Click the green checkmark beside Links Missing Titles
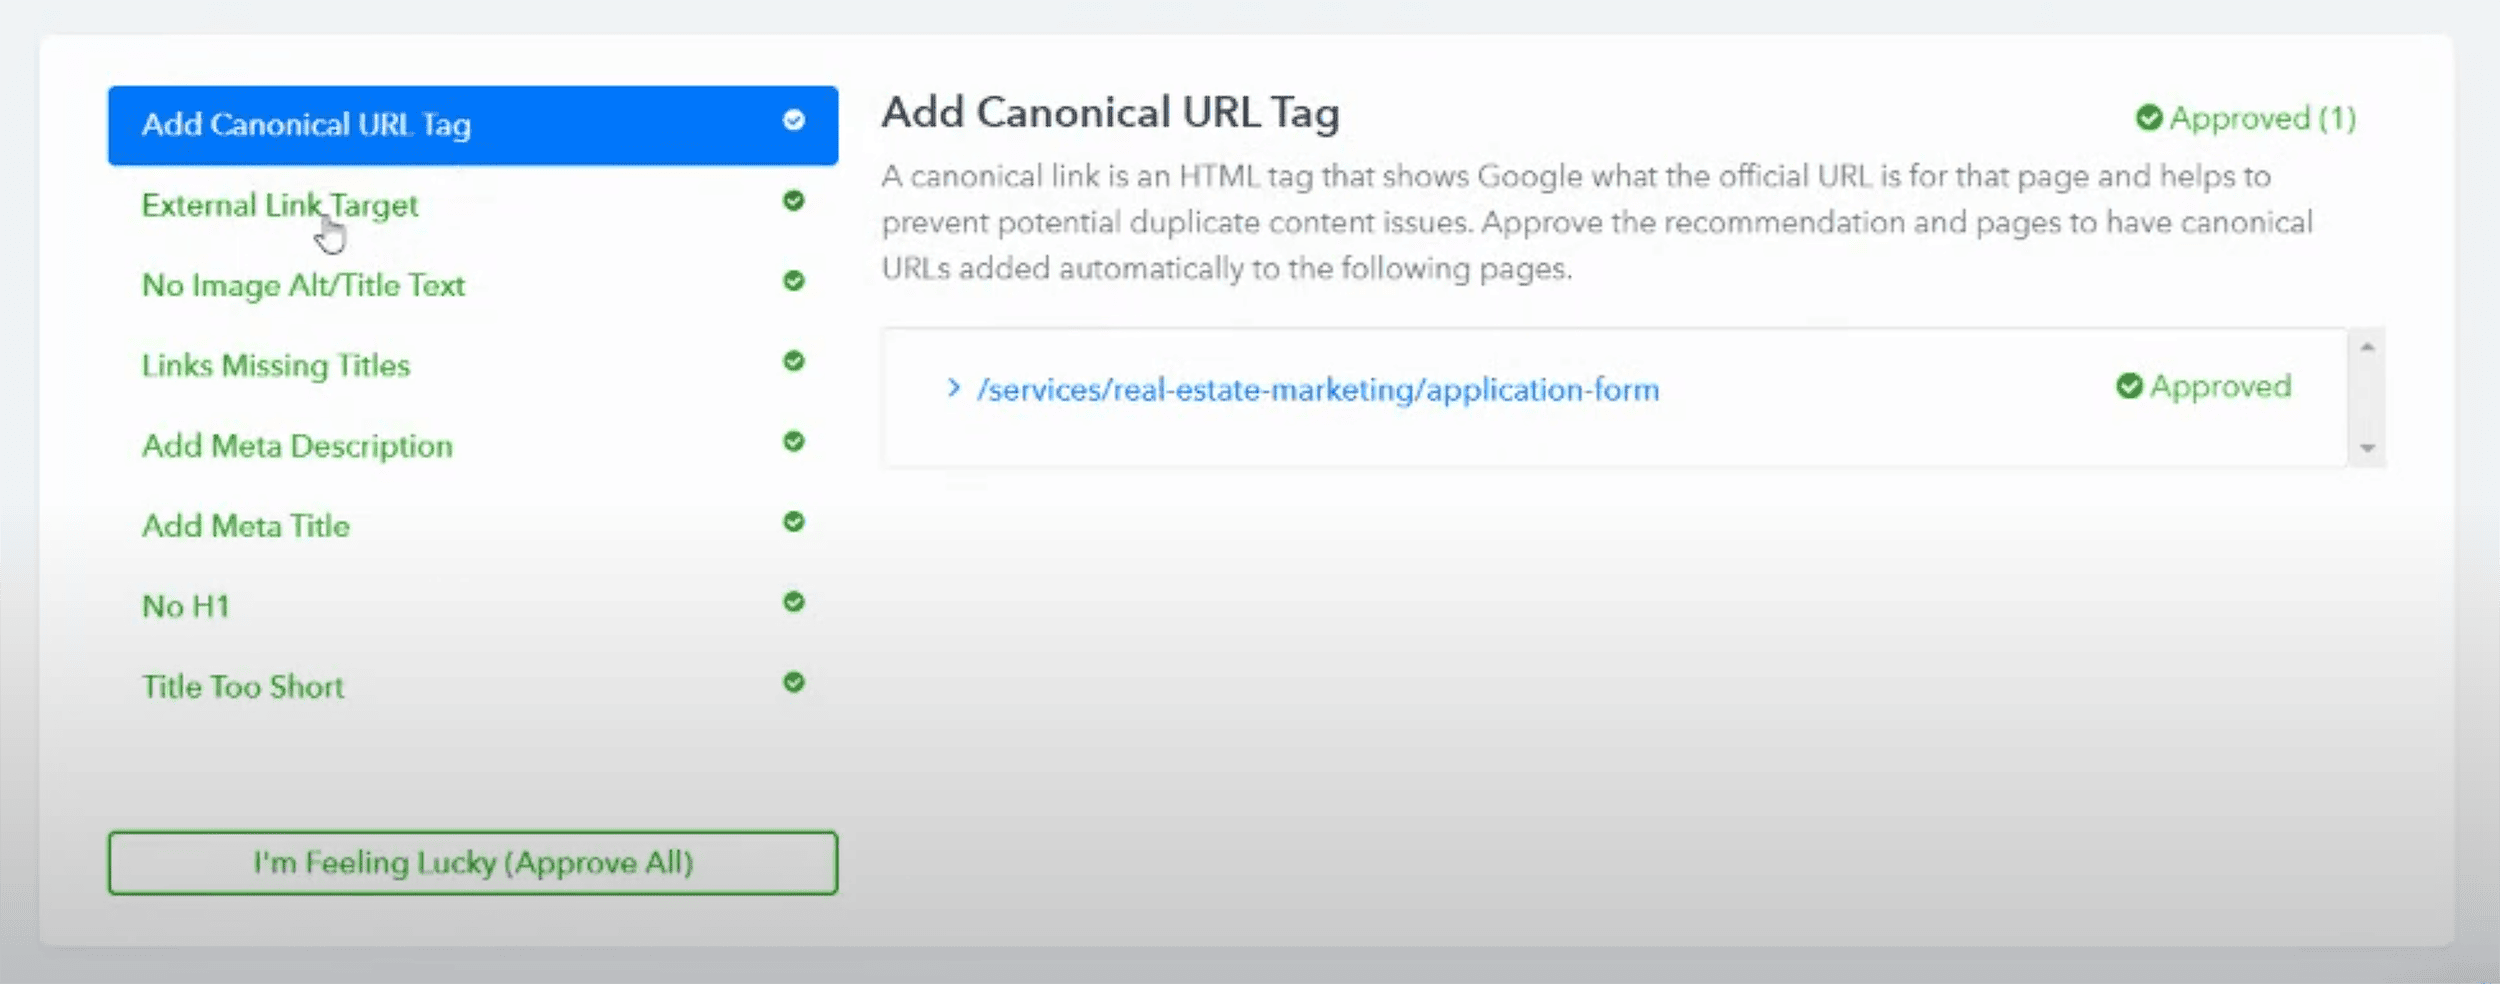This screenshot has height=984, width=2500. [x=793, y=363]
